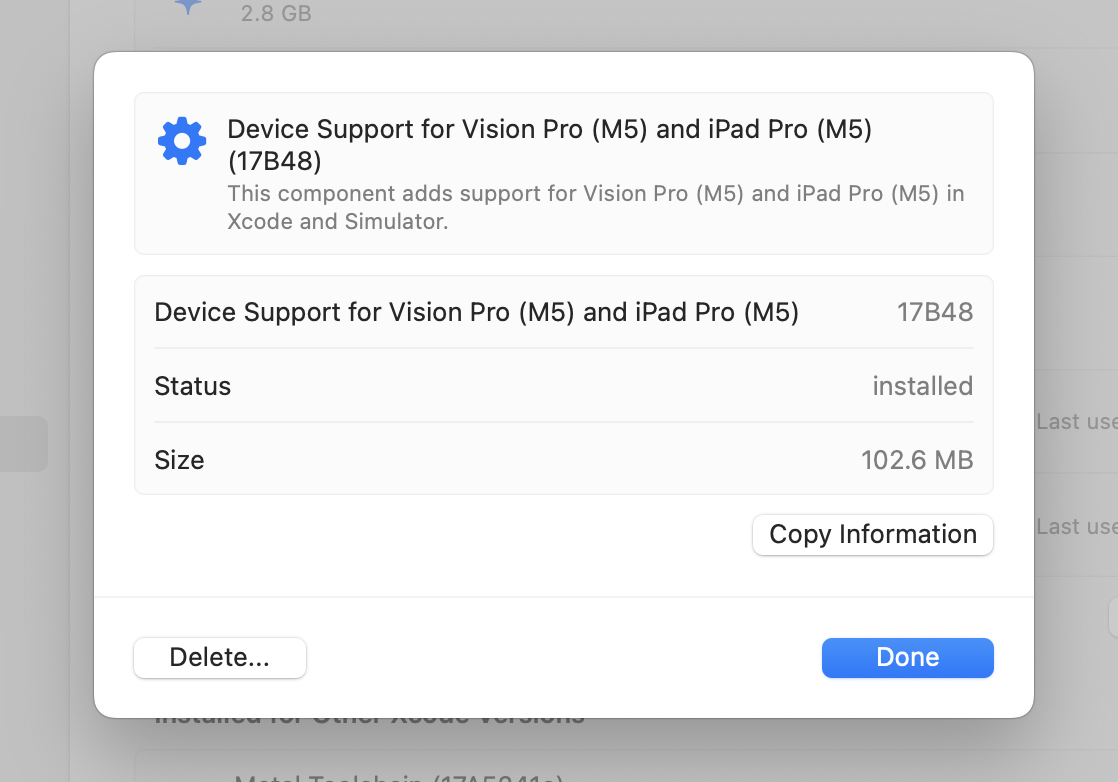Click the "Installed for Other Xcode Versions" heading
Viewport: 1118px width, 782px height.
tap(370, 718)
